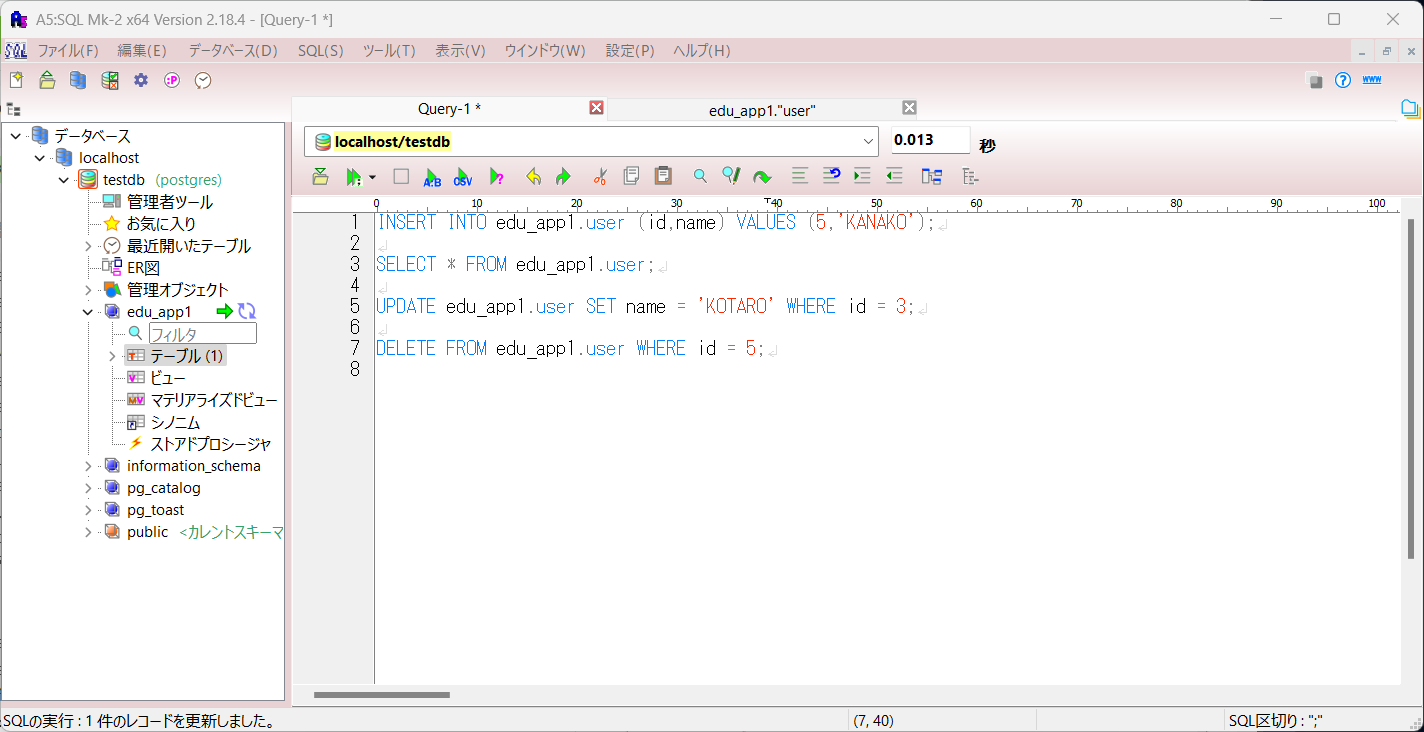Open the run button's dropdown arrow
The height and width of the screenshot is (732, 1424).
pos(372,177)
